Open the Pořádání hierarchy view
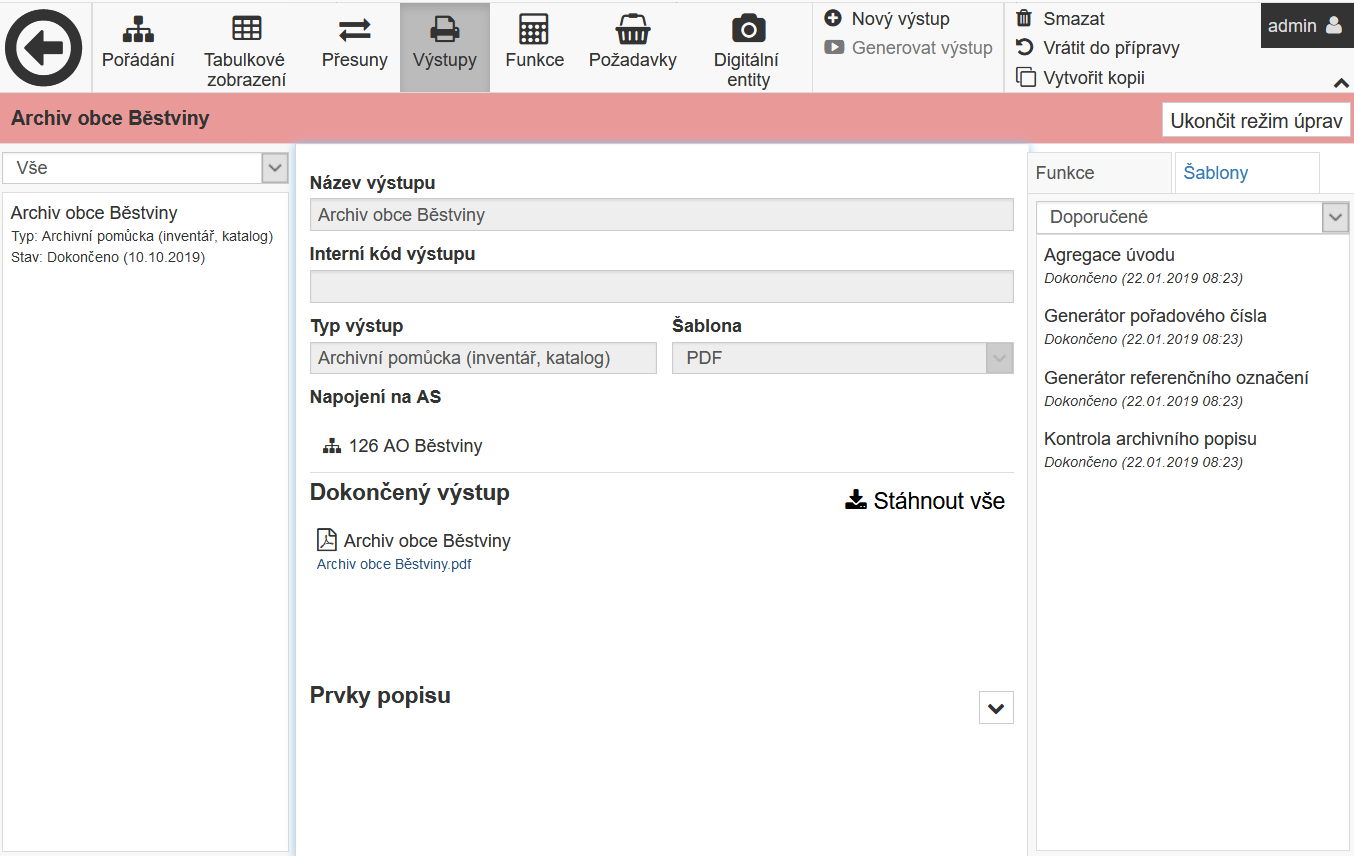Screen dimensions: 1354x856 138,46
